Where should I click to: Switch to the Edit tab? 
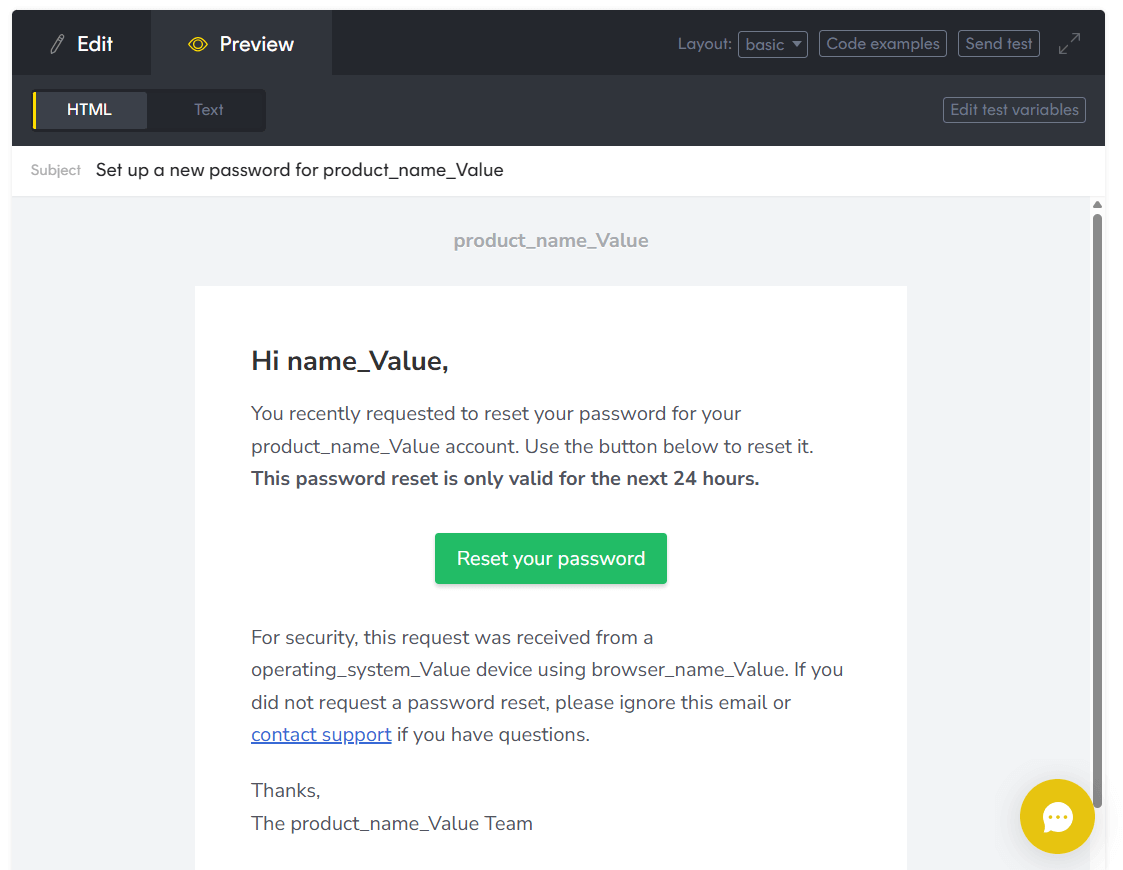coord(81,43)
